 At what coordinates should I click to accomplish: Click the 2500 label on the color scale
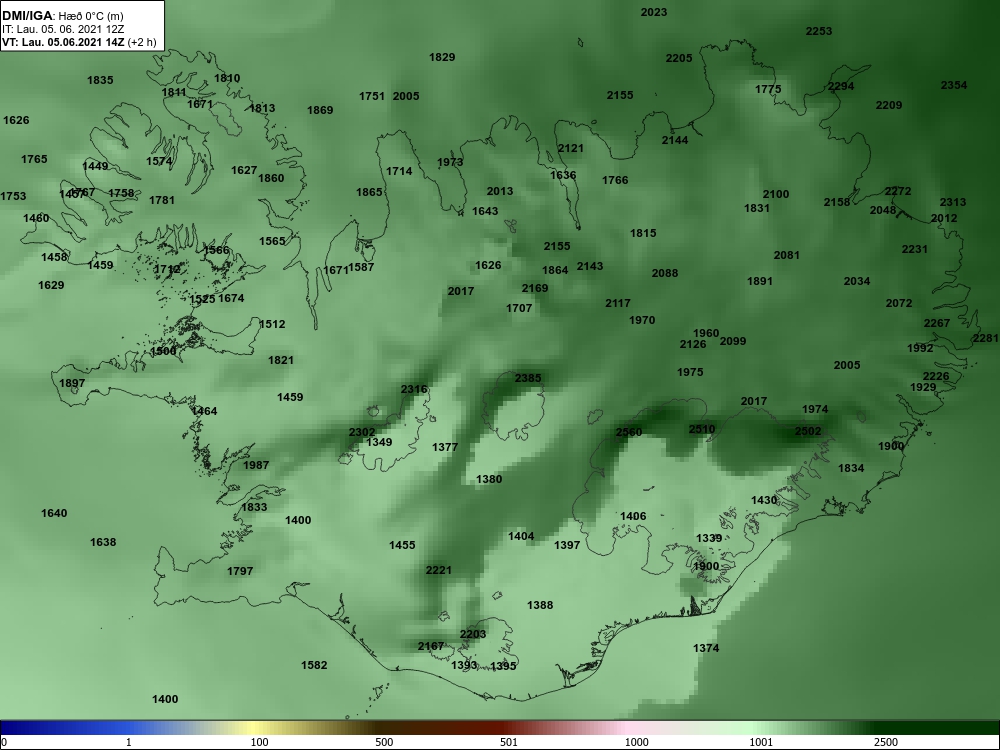[x=885, y=742]
